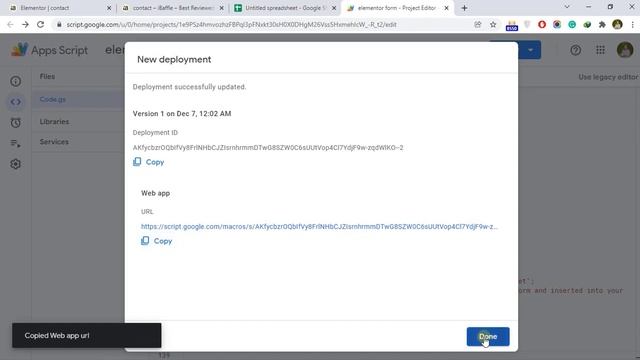
Task: Open the Chrome three-dot menu
Action: 632,24
